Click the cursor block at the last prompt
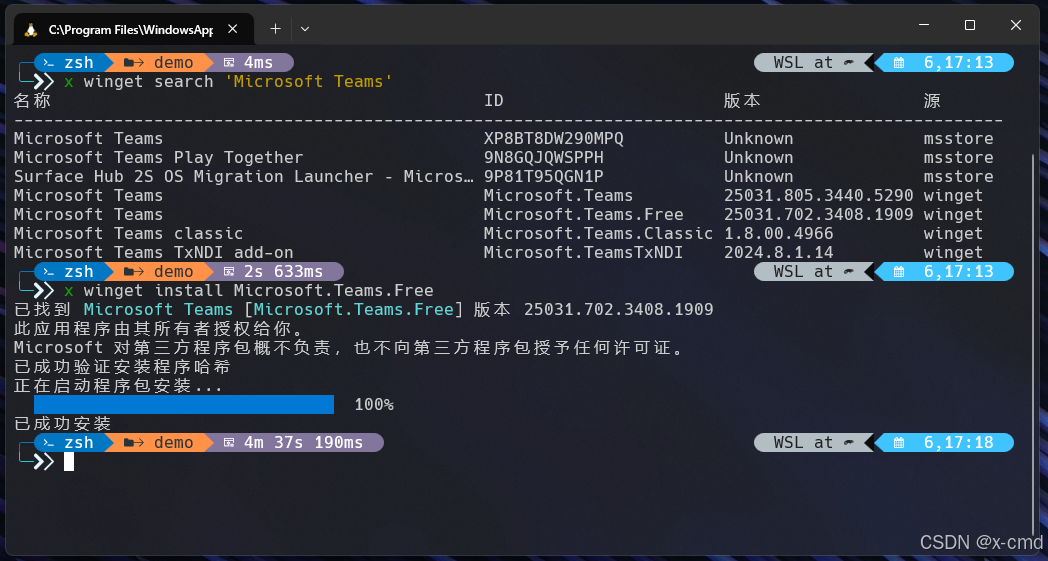Screen dimensions: 1048x561 69,461
